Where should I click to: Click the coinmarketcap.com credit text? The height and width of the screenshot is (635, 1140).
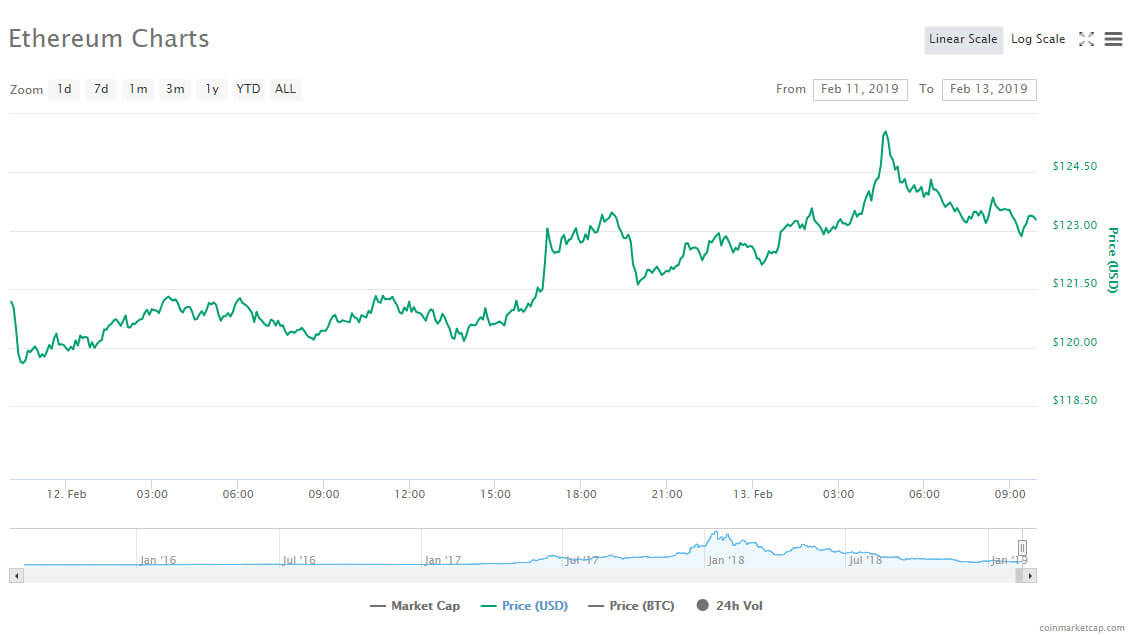tap(1081, 628)
